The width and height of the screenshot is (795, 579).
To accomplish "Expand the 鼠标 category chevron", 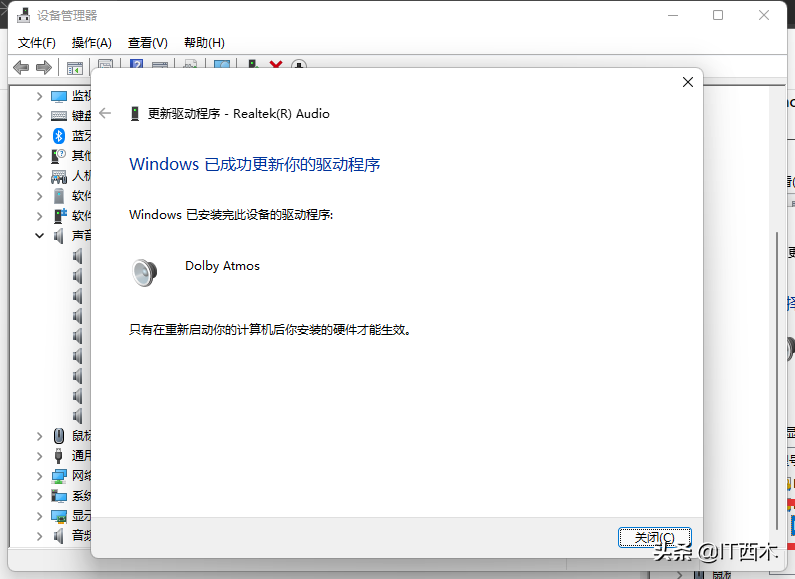I will (39, 436).
